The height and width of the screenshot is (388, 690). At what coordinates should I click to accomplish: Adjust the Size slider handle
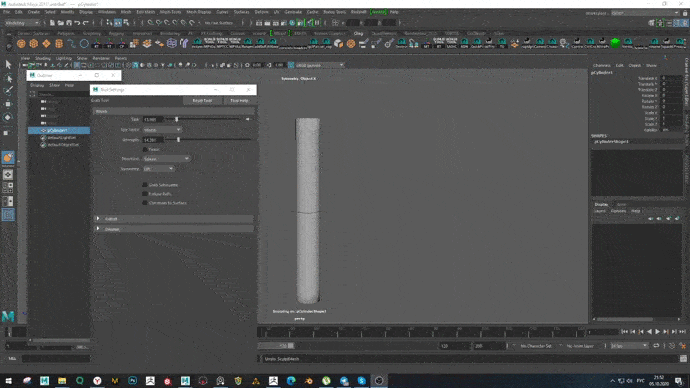[176, 119]
